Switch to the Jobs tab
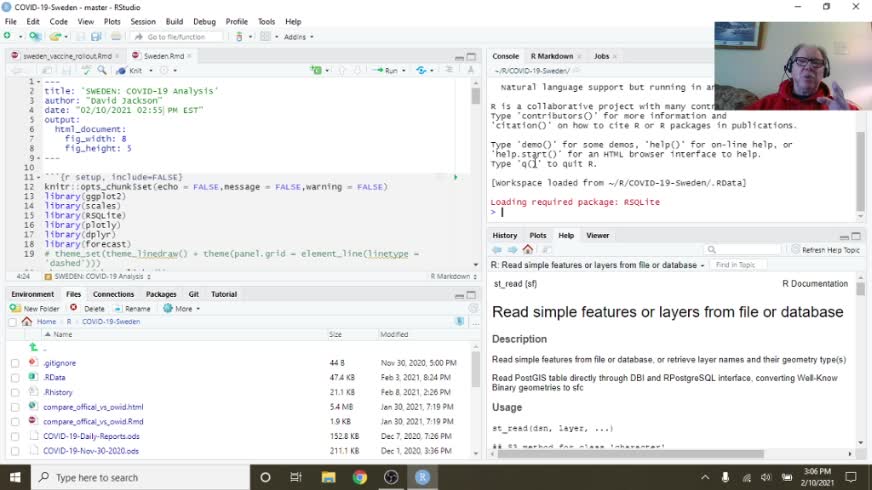 pyautogui.click(x=601, y=56)
